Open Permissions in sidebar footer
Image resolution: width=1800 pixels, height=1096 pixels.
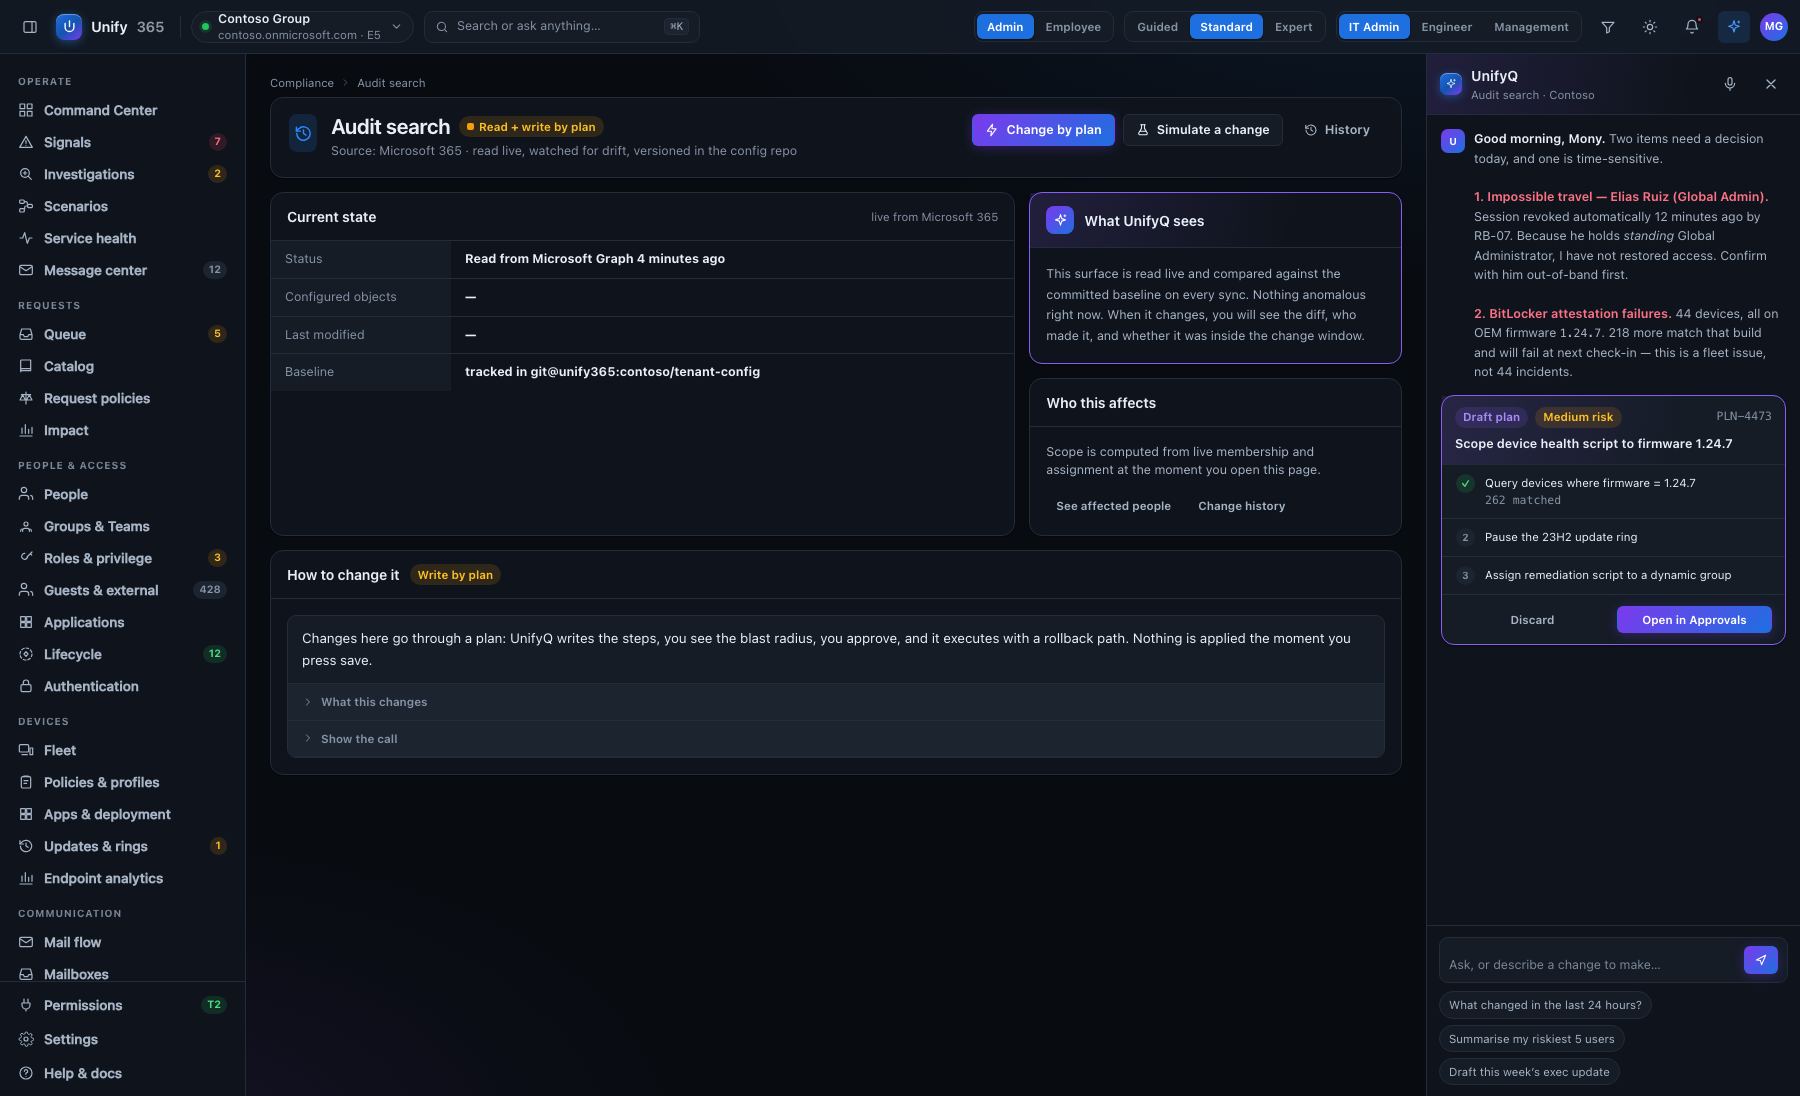(x=122, y=1005)
